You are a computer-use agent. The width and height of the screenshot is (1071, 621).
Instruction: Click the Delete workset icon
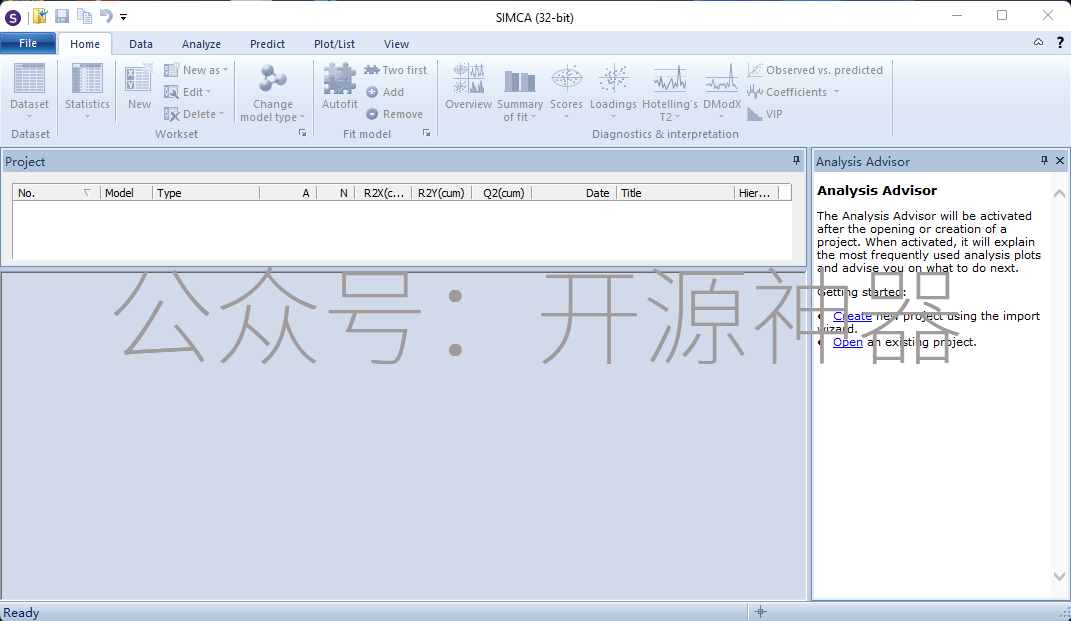[x=171, y=114]
